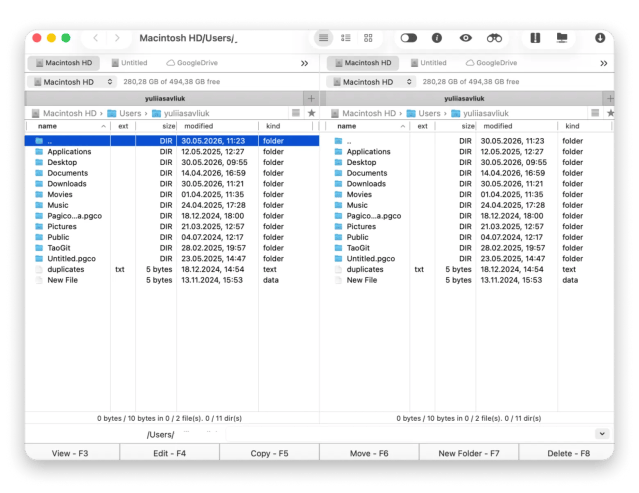
Task: Sort left pane by name column
Action: (x=68, y=126)
